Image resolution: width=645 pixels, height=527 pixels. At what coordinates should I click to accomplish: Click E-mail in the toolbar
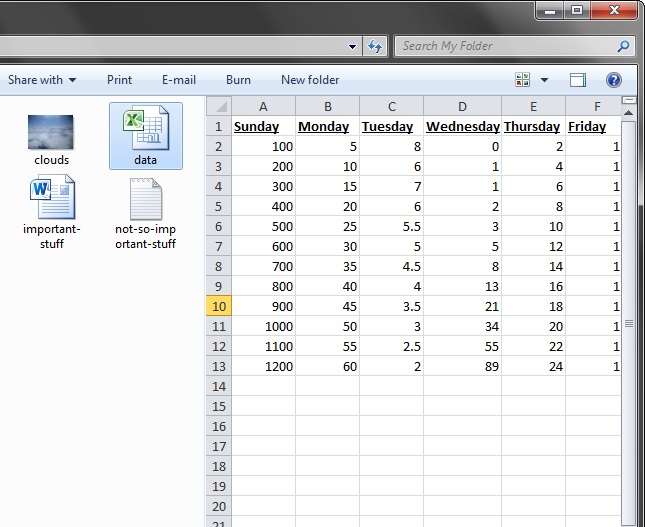179,80
